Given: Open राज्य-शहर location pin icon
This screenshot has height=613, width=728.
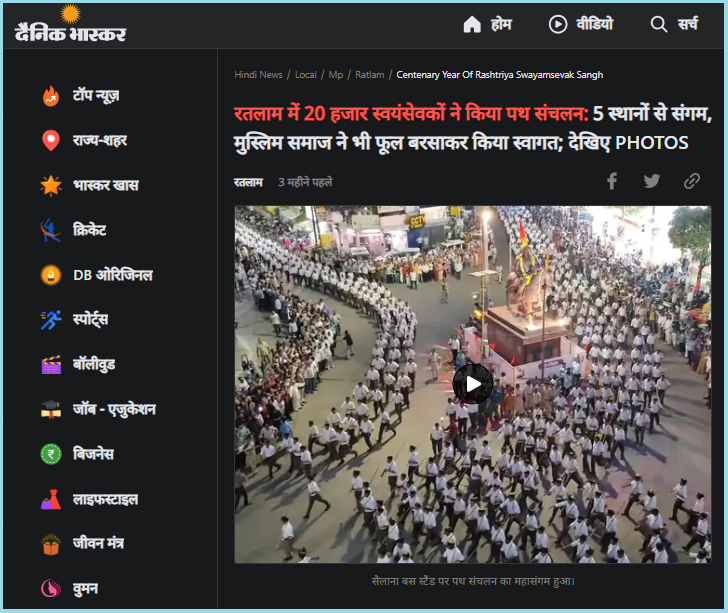Looking at the screenshot, I should (51, 141).
